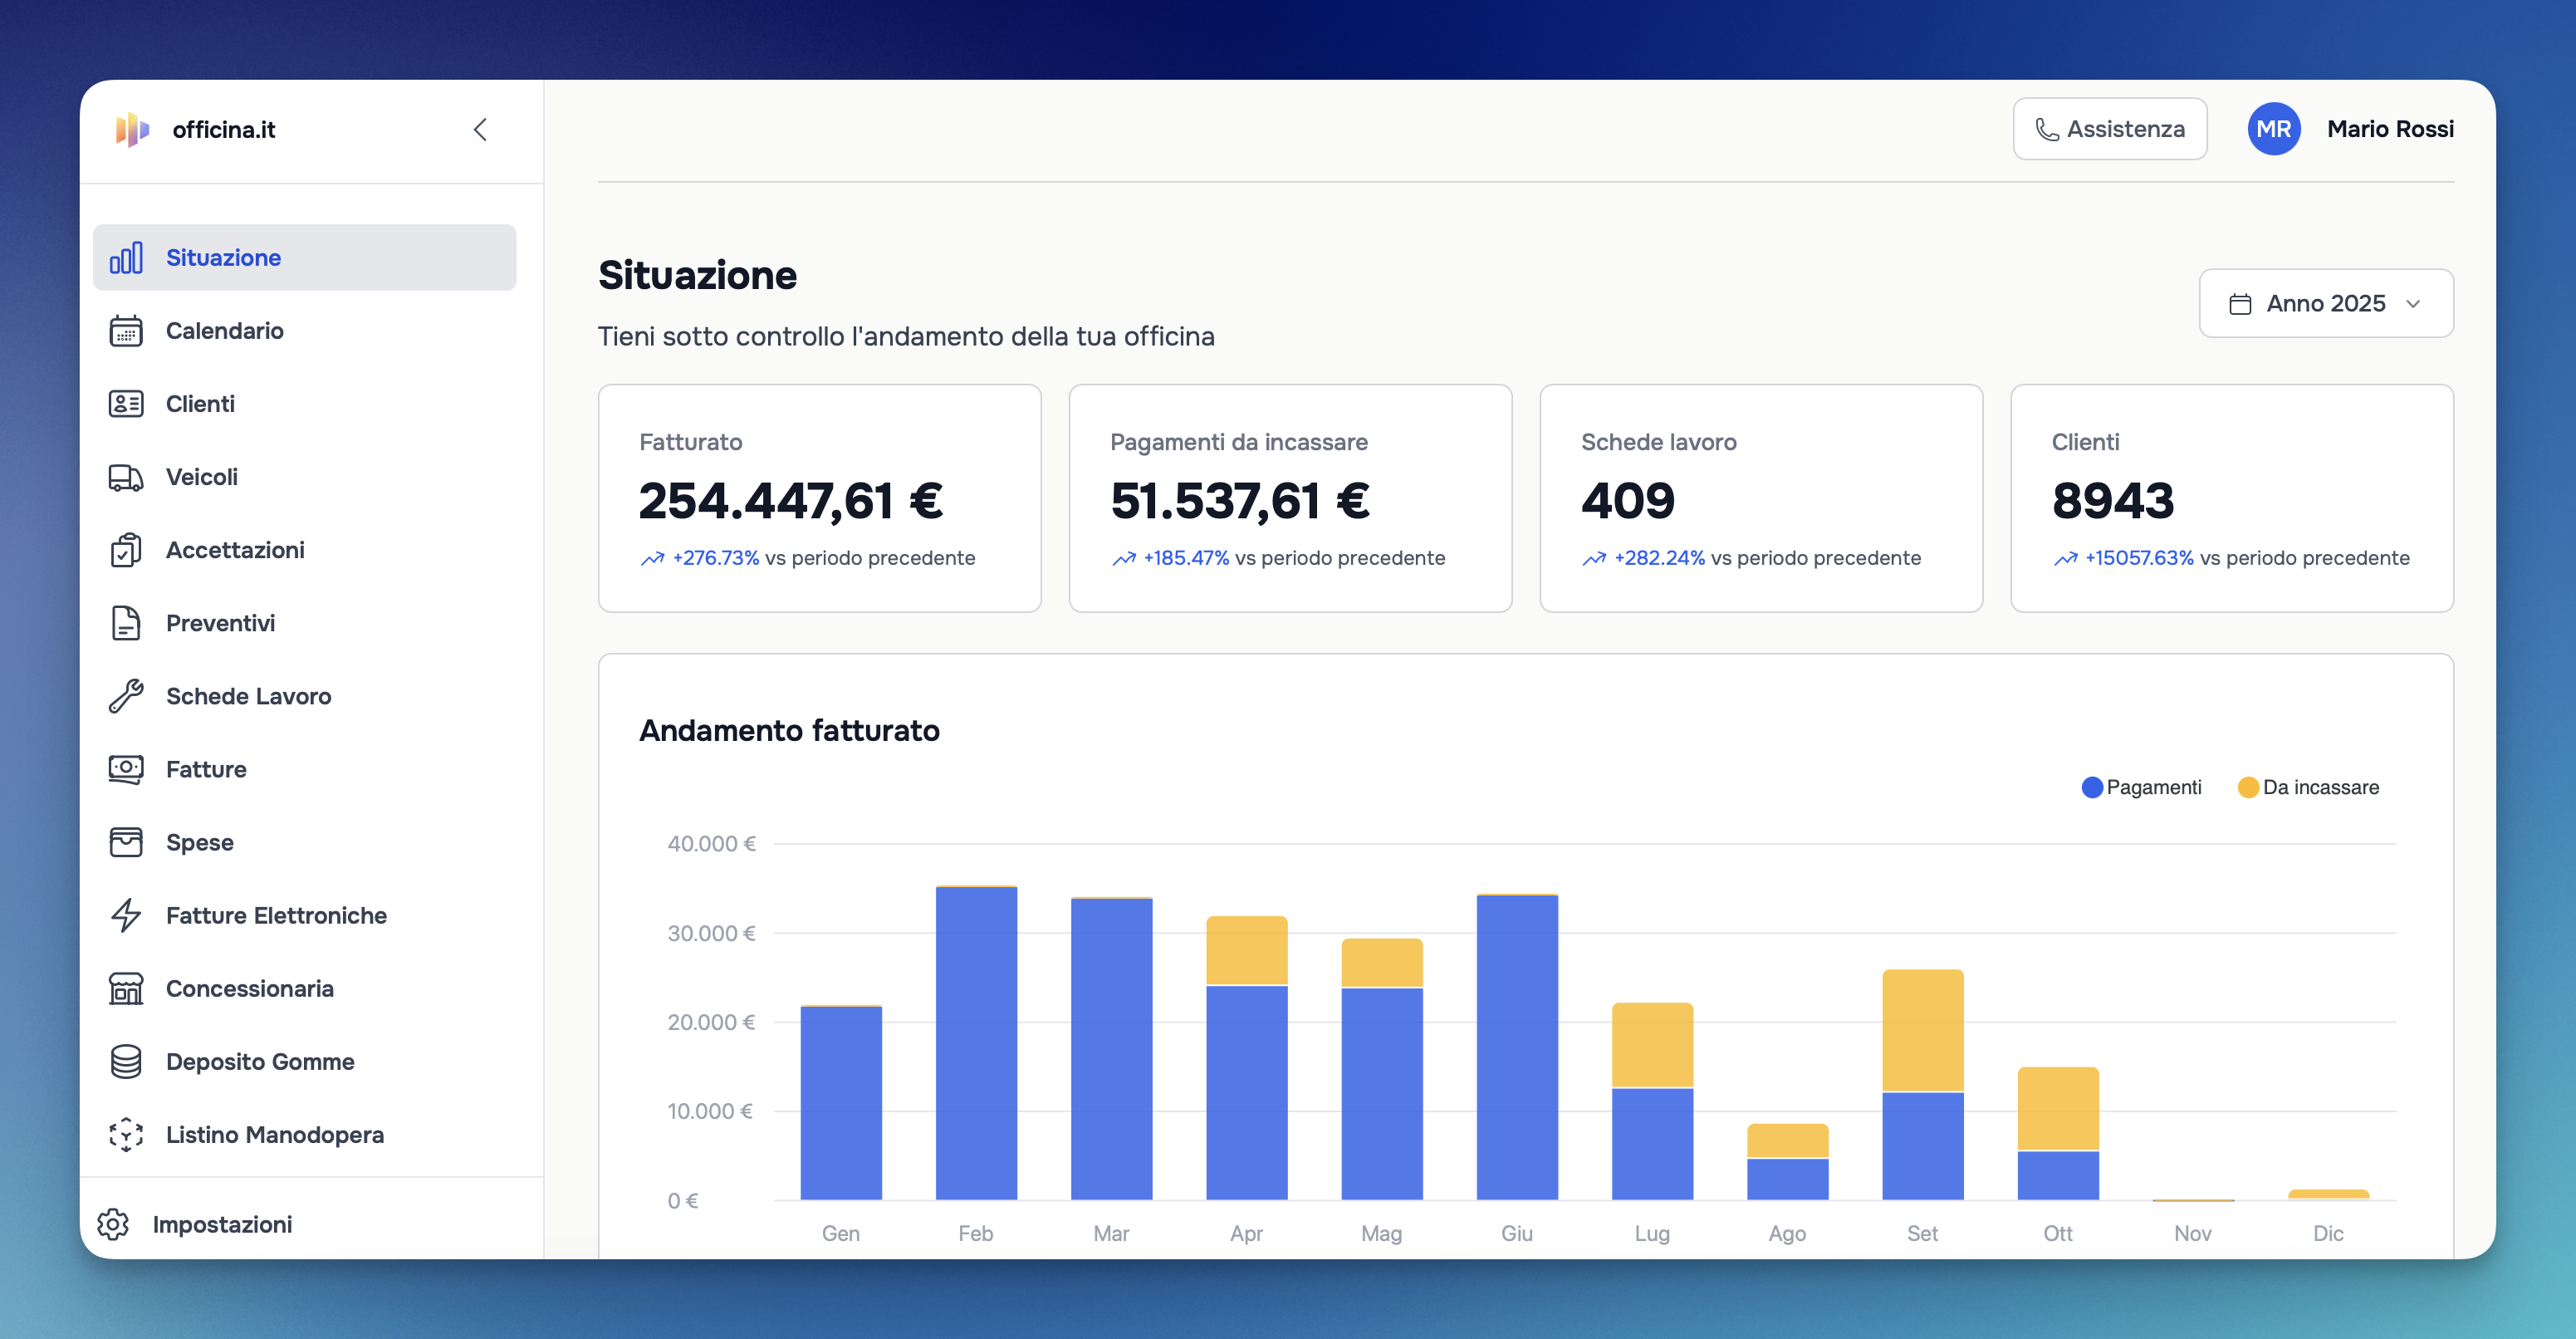Open the Spese sidebar link

[x=199, y=842]
